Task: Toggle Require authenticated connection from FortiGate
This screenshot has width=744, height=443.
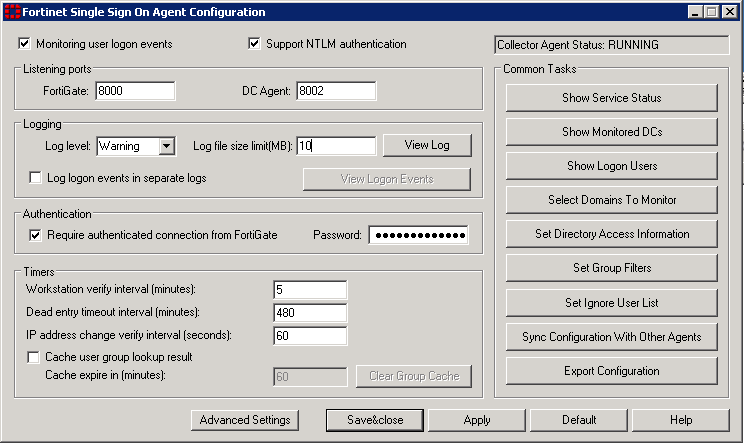Action: point(35,235)
